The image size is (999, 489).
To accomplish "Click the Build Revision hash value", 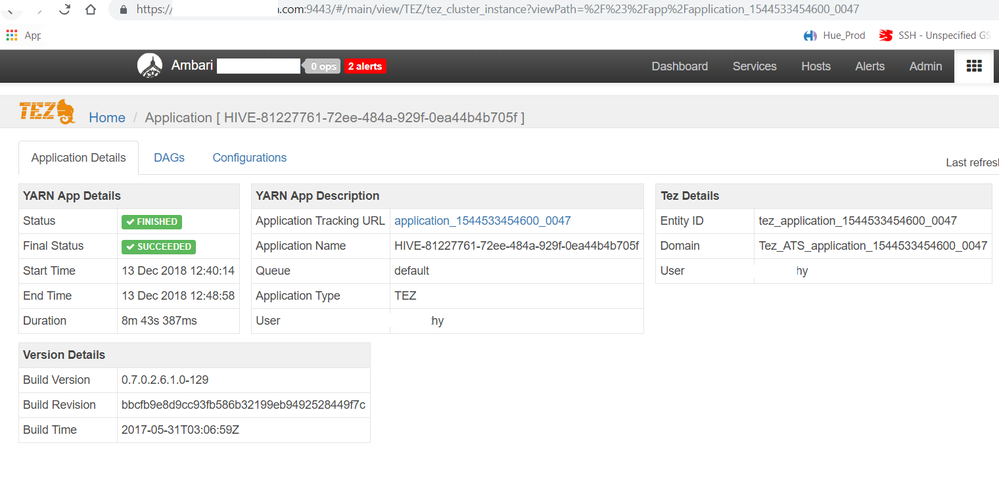I will point(243,405).
